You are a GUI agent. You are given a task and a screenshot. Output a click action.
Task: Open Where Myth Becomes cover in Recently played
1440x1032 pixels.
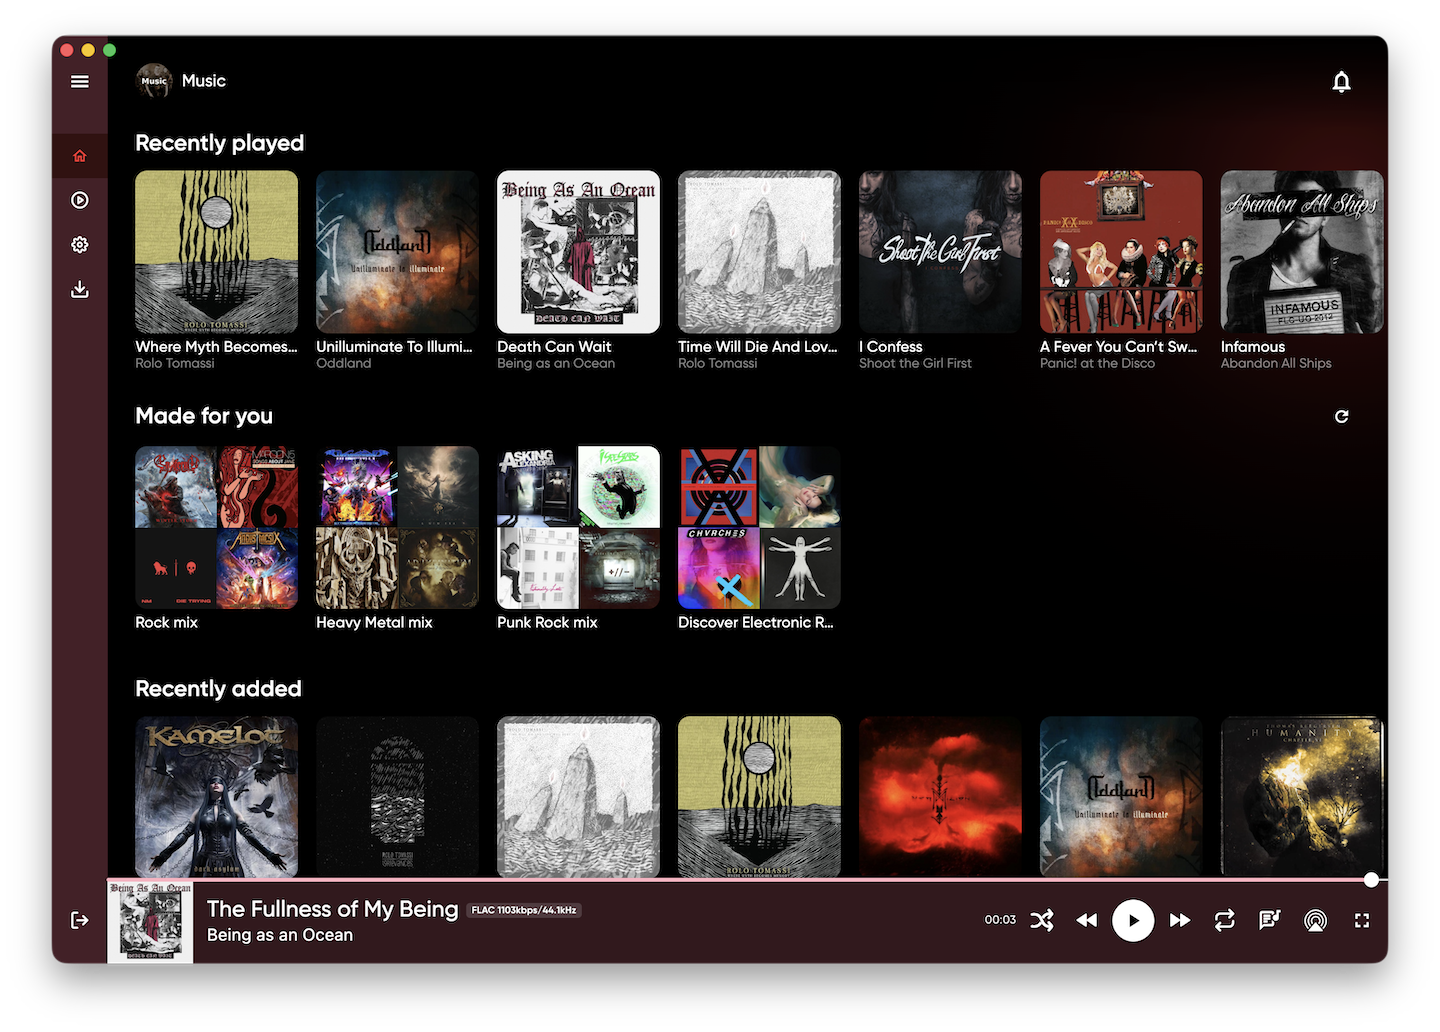pos(217,252)
